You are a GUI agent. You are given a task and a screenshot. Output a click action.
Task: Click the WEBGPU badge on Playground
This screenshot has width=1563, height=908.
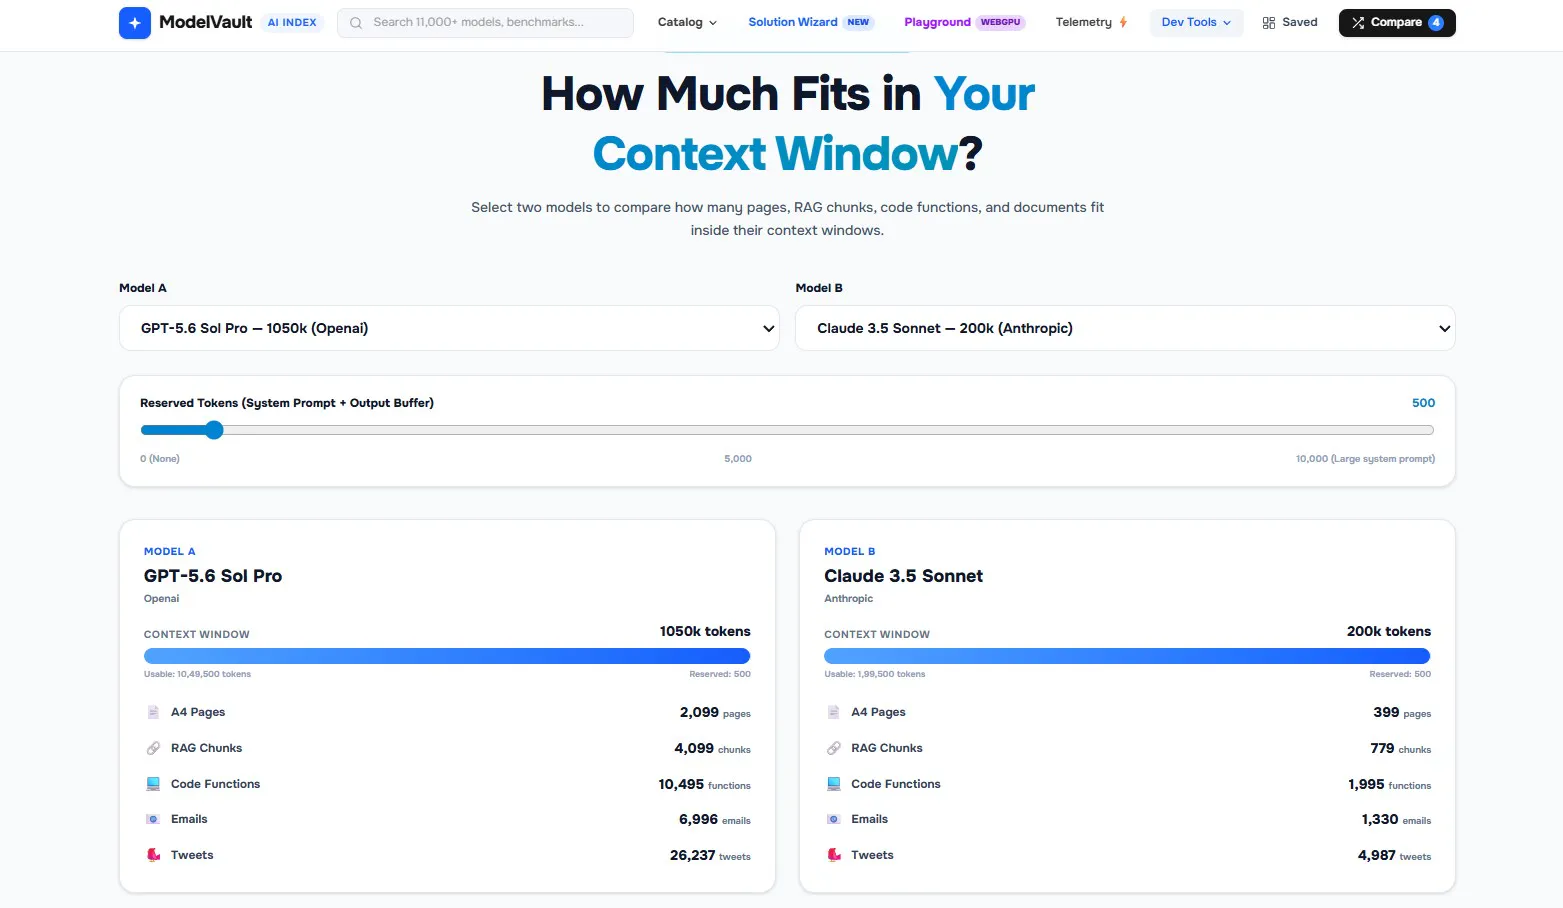(x=1000, y=23)
